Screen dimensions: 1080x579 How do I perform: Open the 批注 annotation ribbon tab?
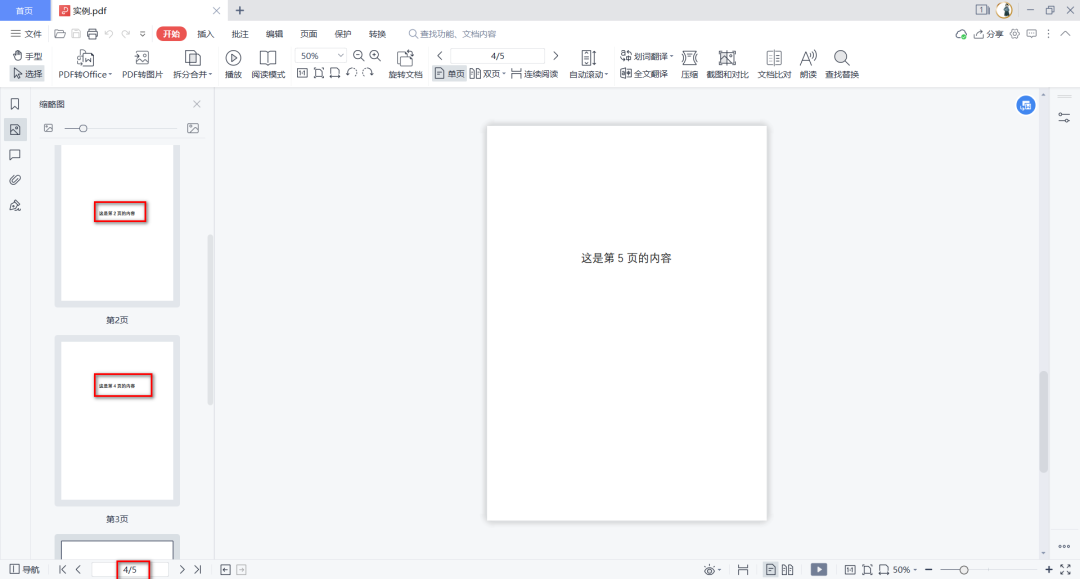pos(240,34)
